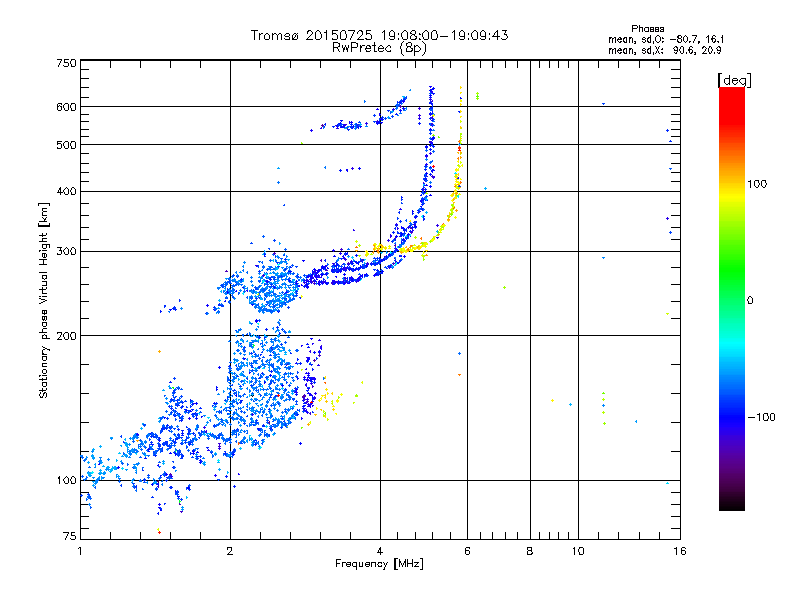Click the 'Stationary phase Virtual Height [km]' axis label
This screenshot has width=800, height=600.
pos(44,300)
